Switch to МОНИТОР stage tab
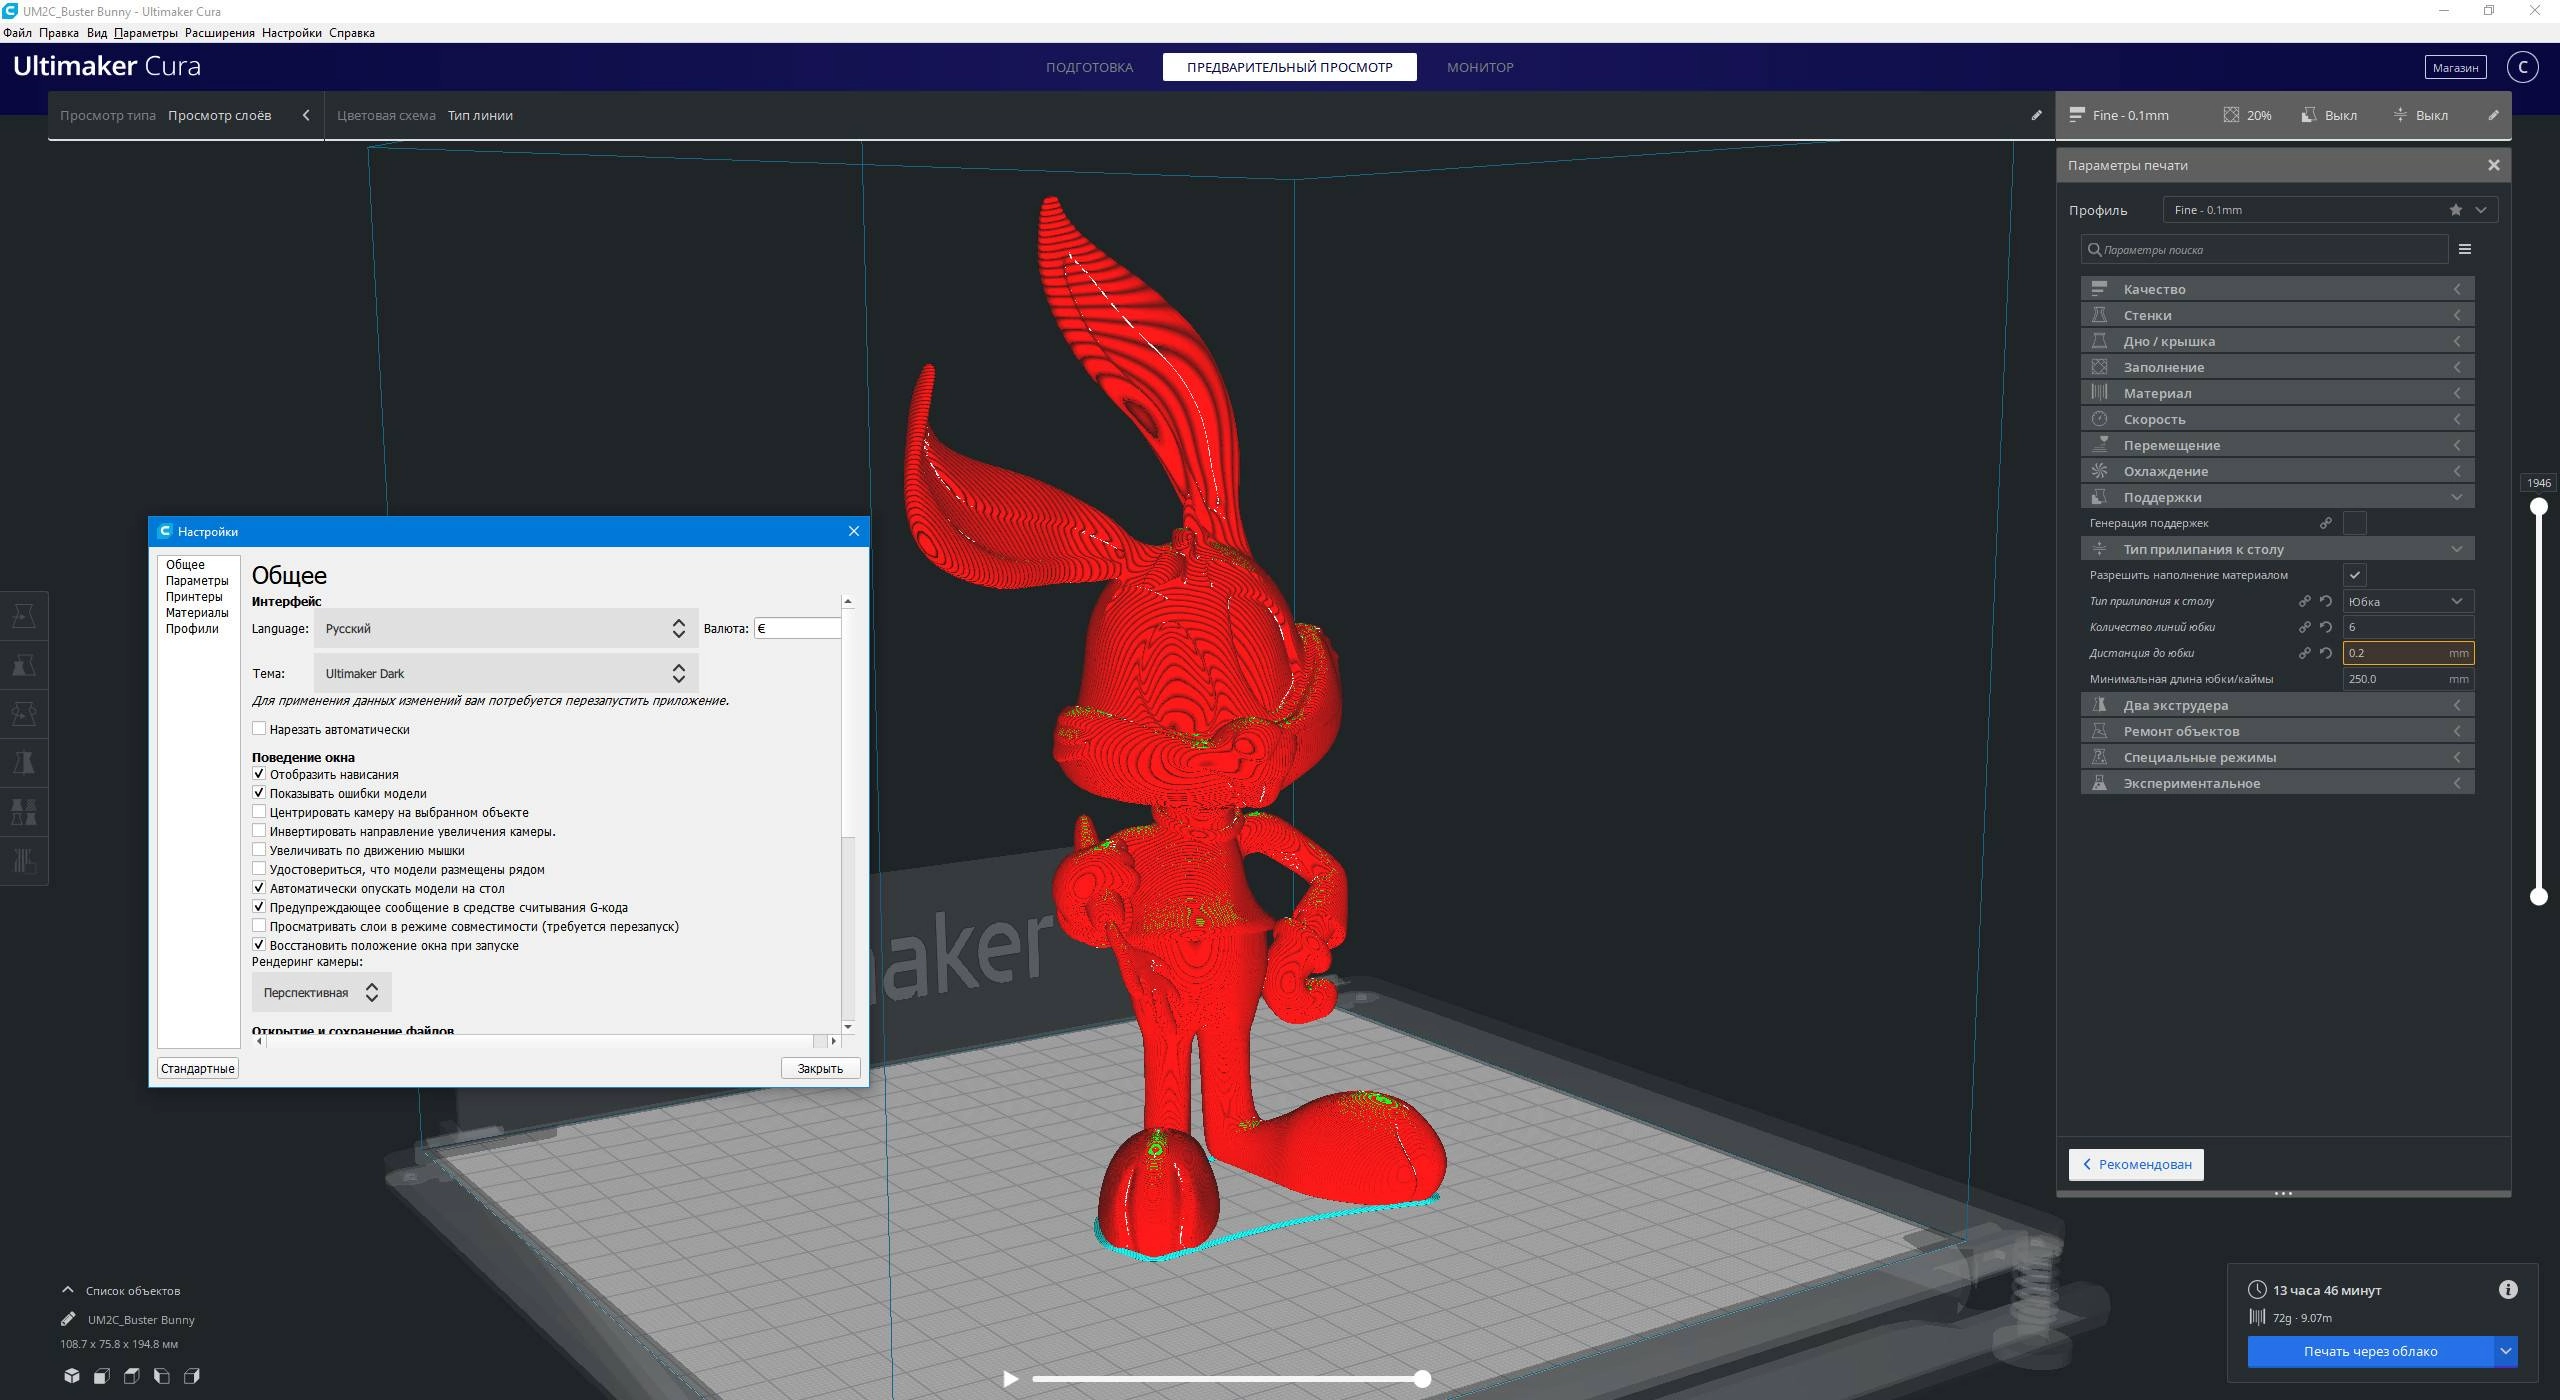2560x1400 pixels. click(1480, 67)
